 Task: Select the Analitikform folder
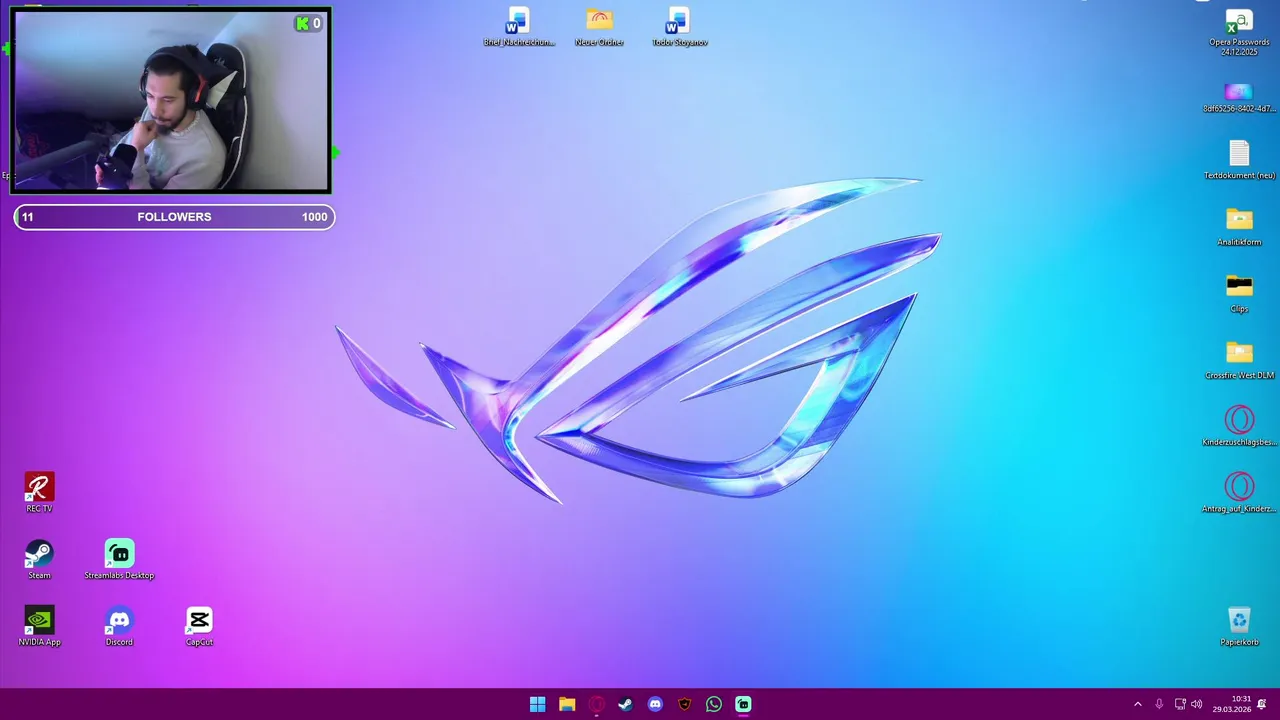coord(1239,227)
